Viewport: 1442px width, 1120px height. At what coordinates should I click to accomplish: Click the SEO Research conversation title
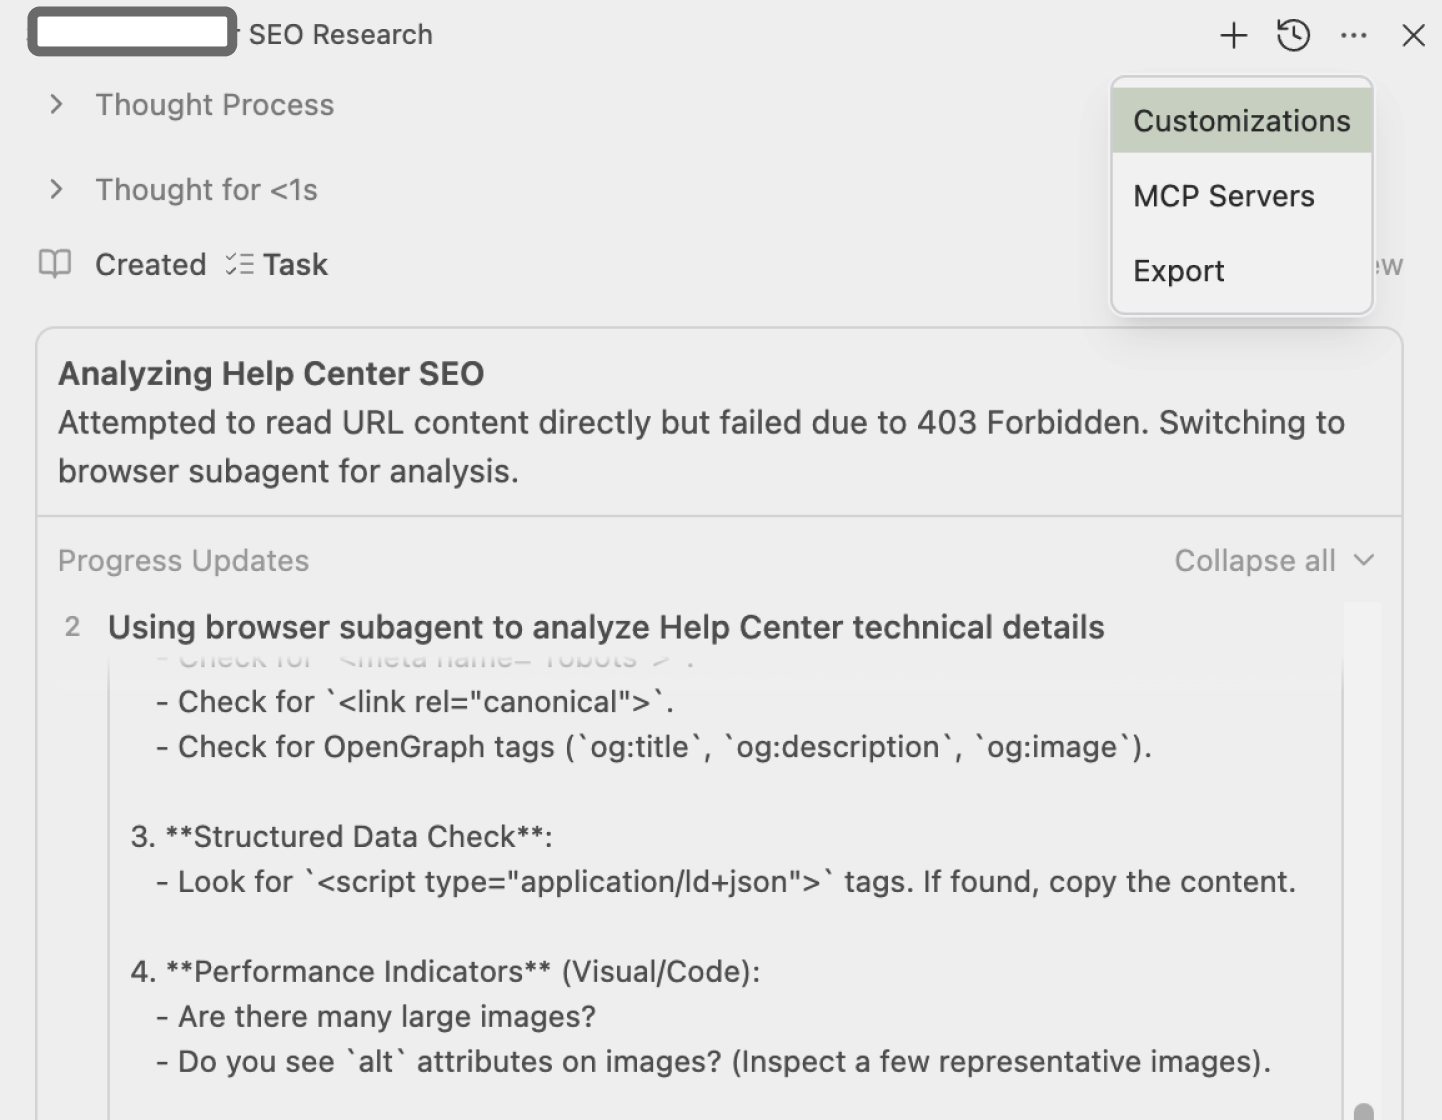click(x=340, y=34)
